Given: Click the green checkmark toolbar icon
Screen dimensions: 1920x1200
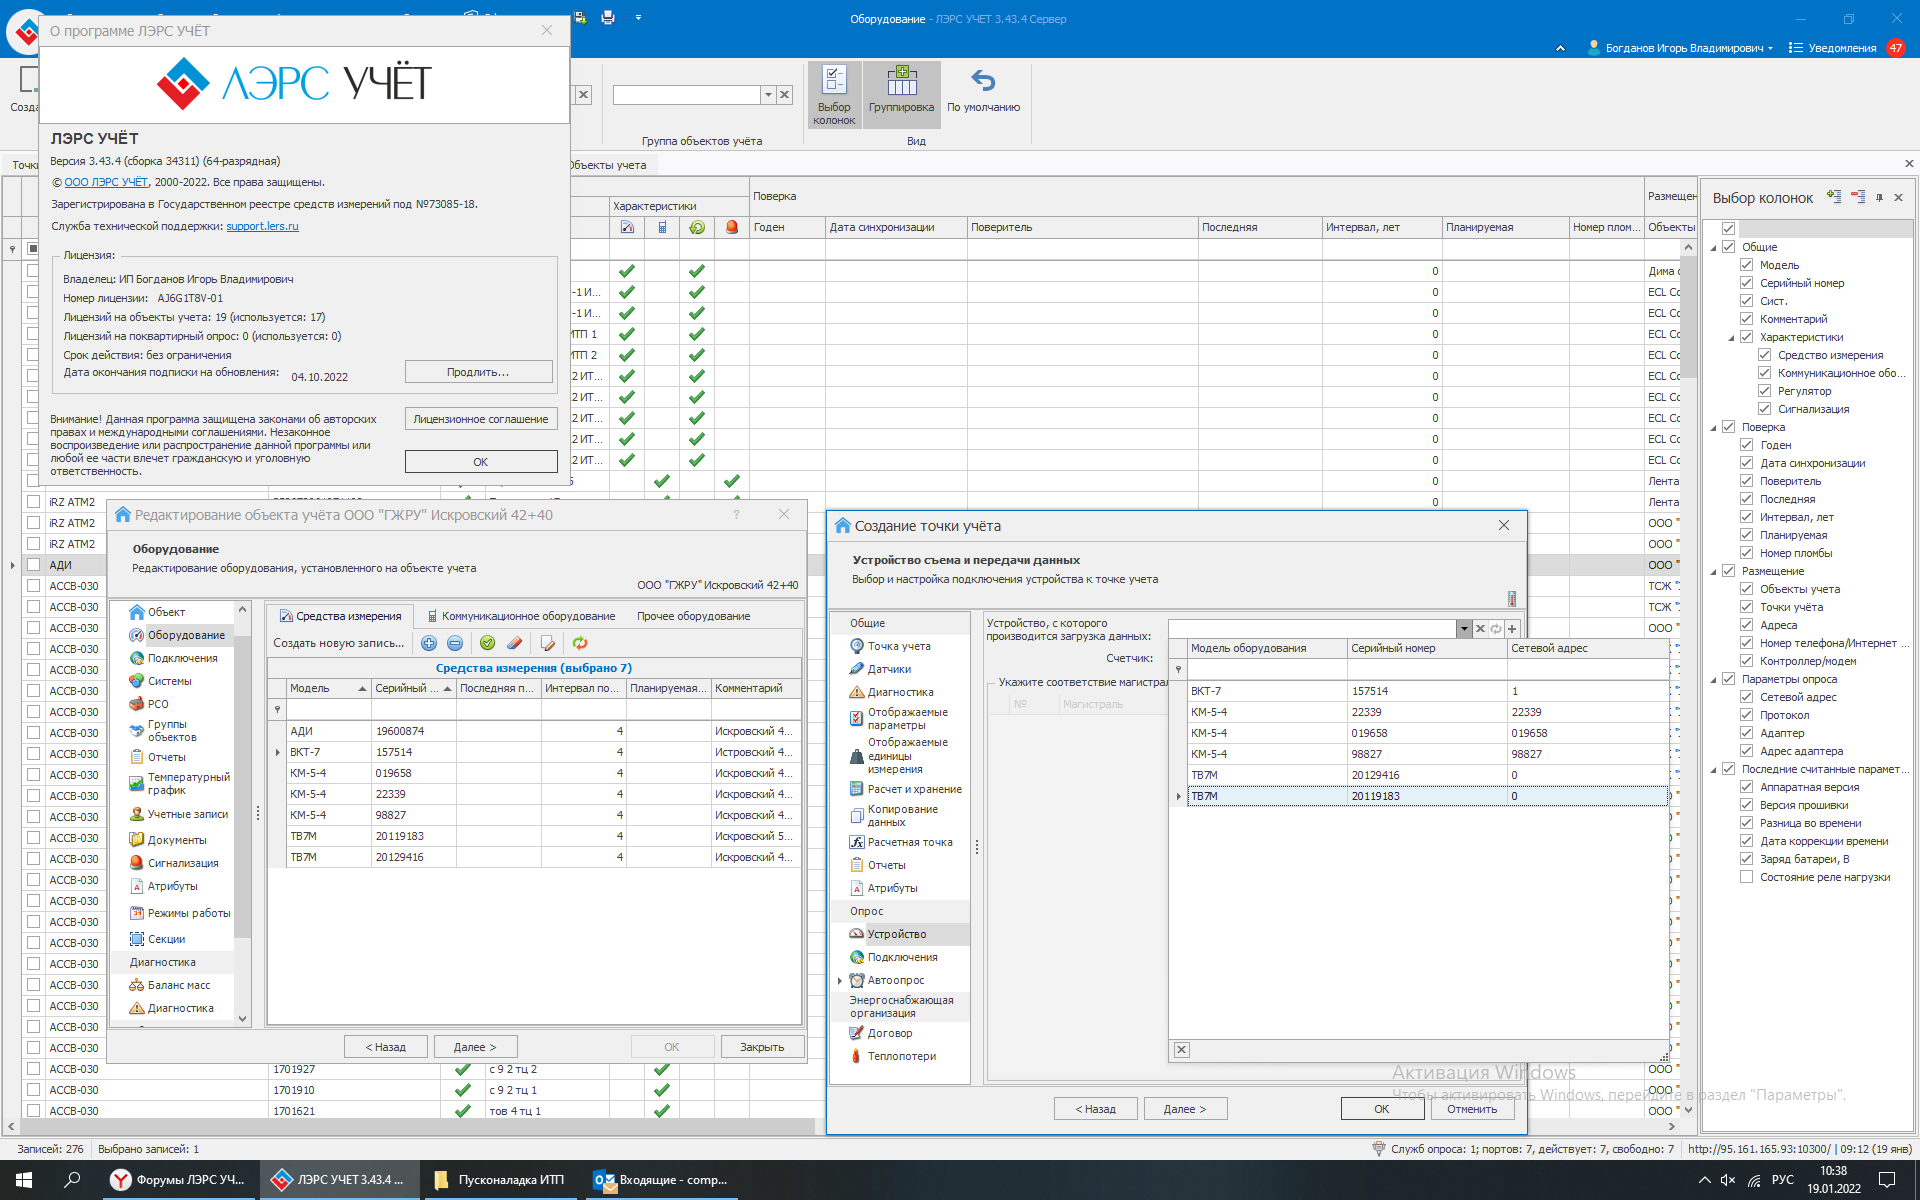Looking at the screenshot, I should click(x=488, y=643).
